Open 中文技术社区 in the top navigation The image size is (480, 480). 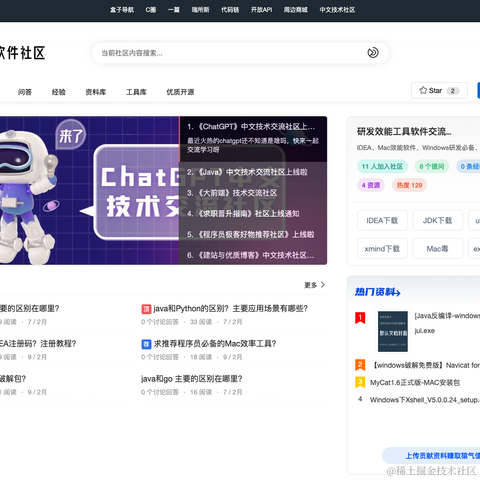337,10
